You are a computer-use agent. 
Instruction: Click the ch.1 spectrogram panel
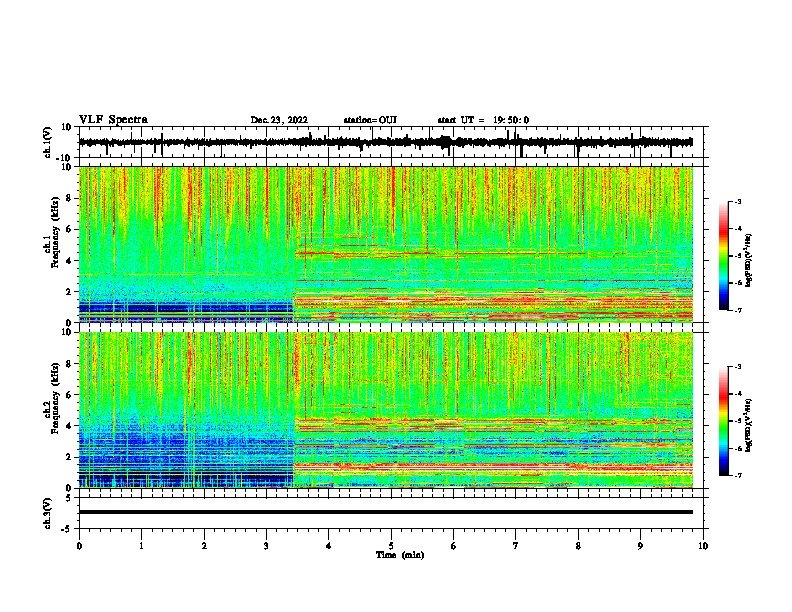385,244
